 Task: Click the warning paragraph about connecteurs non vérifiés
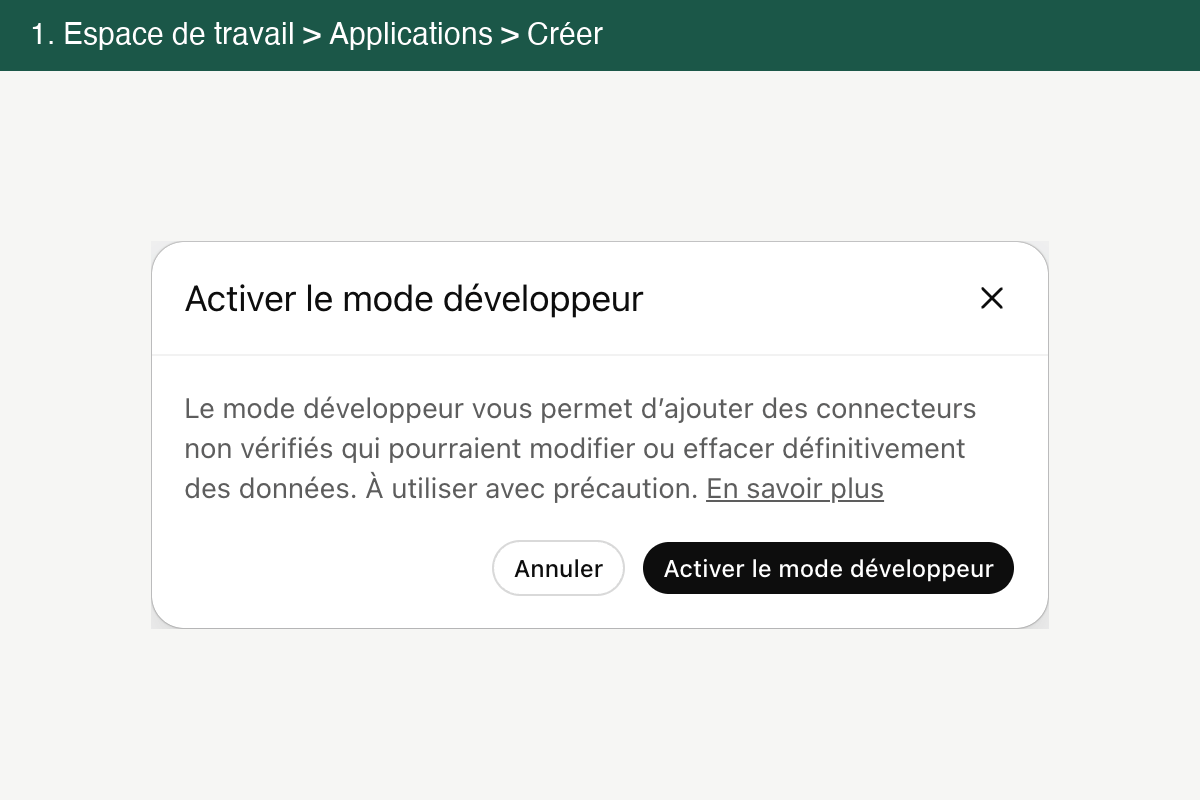pyautogui.click(x=581, y=449)
